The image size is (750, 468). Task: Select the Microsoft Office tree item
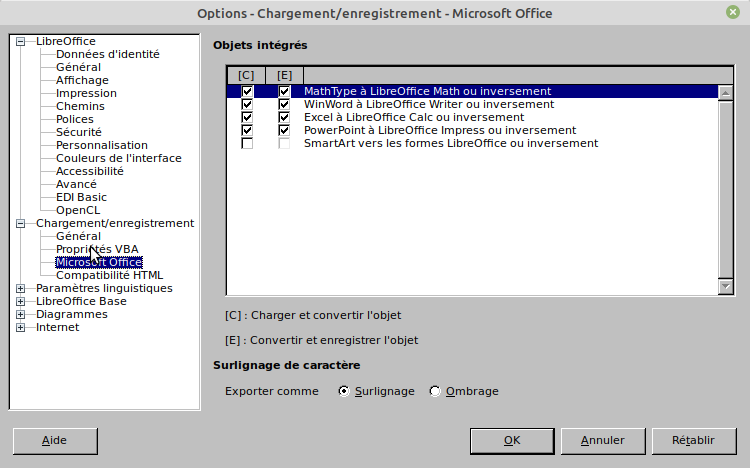click(99, 262)
